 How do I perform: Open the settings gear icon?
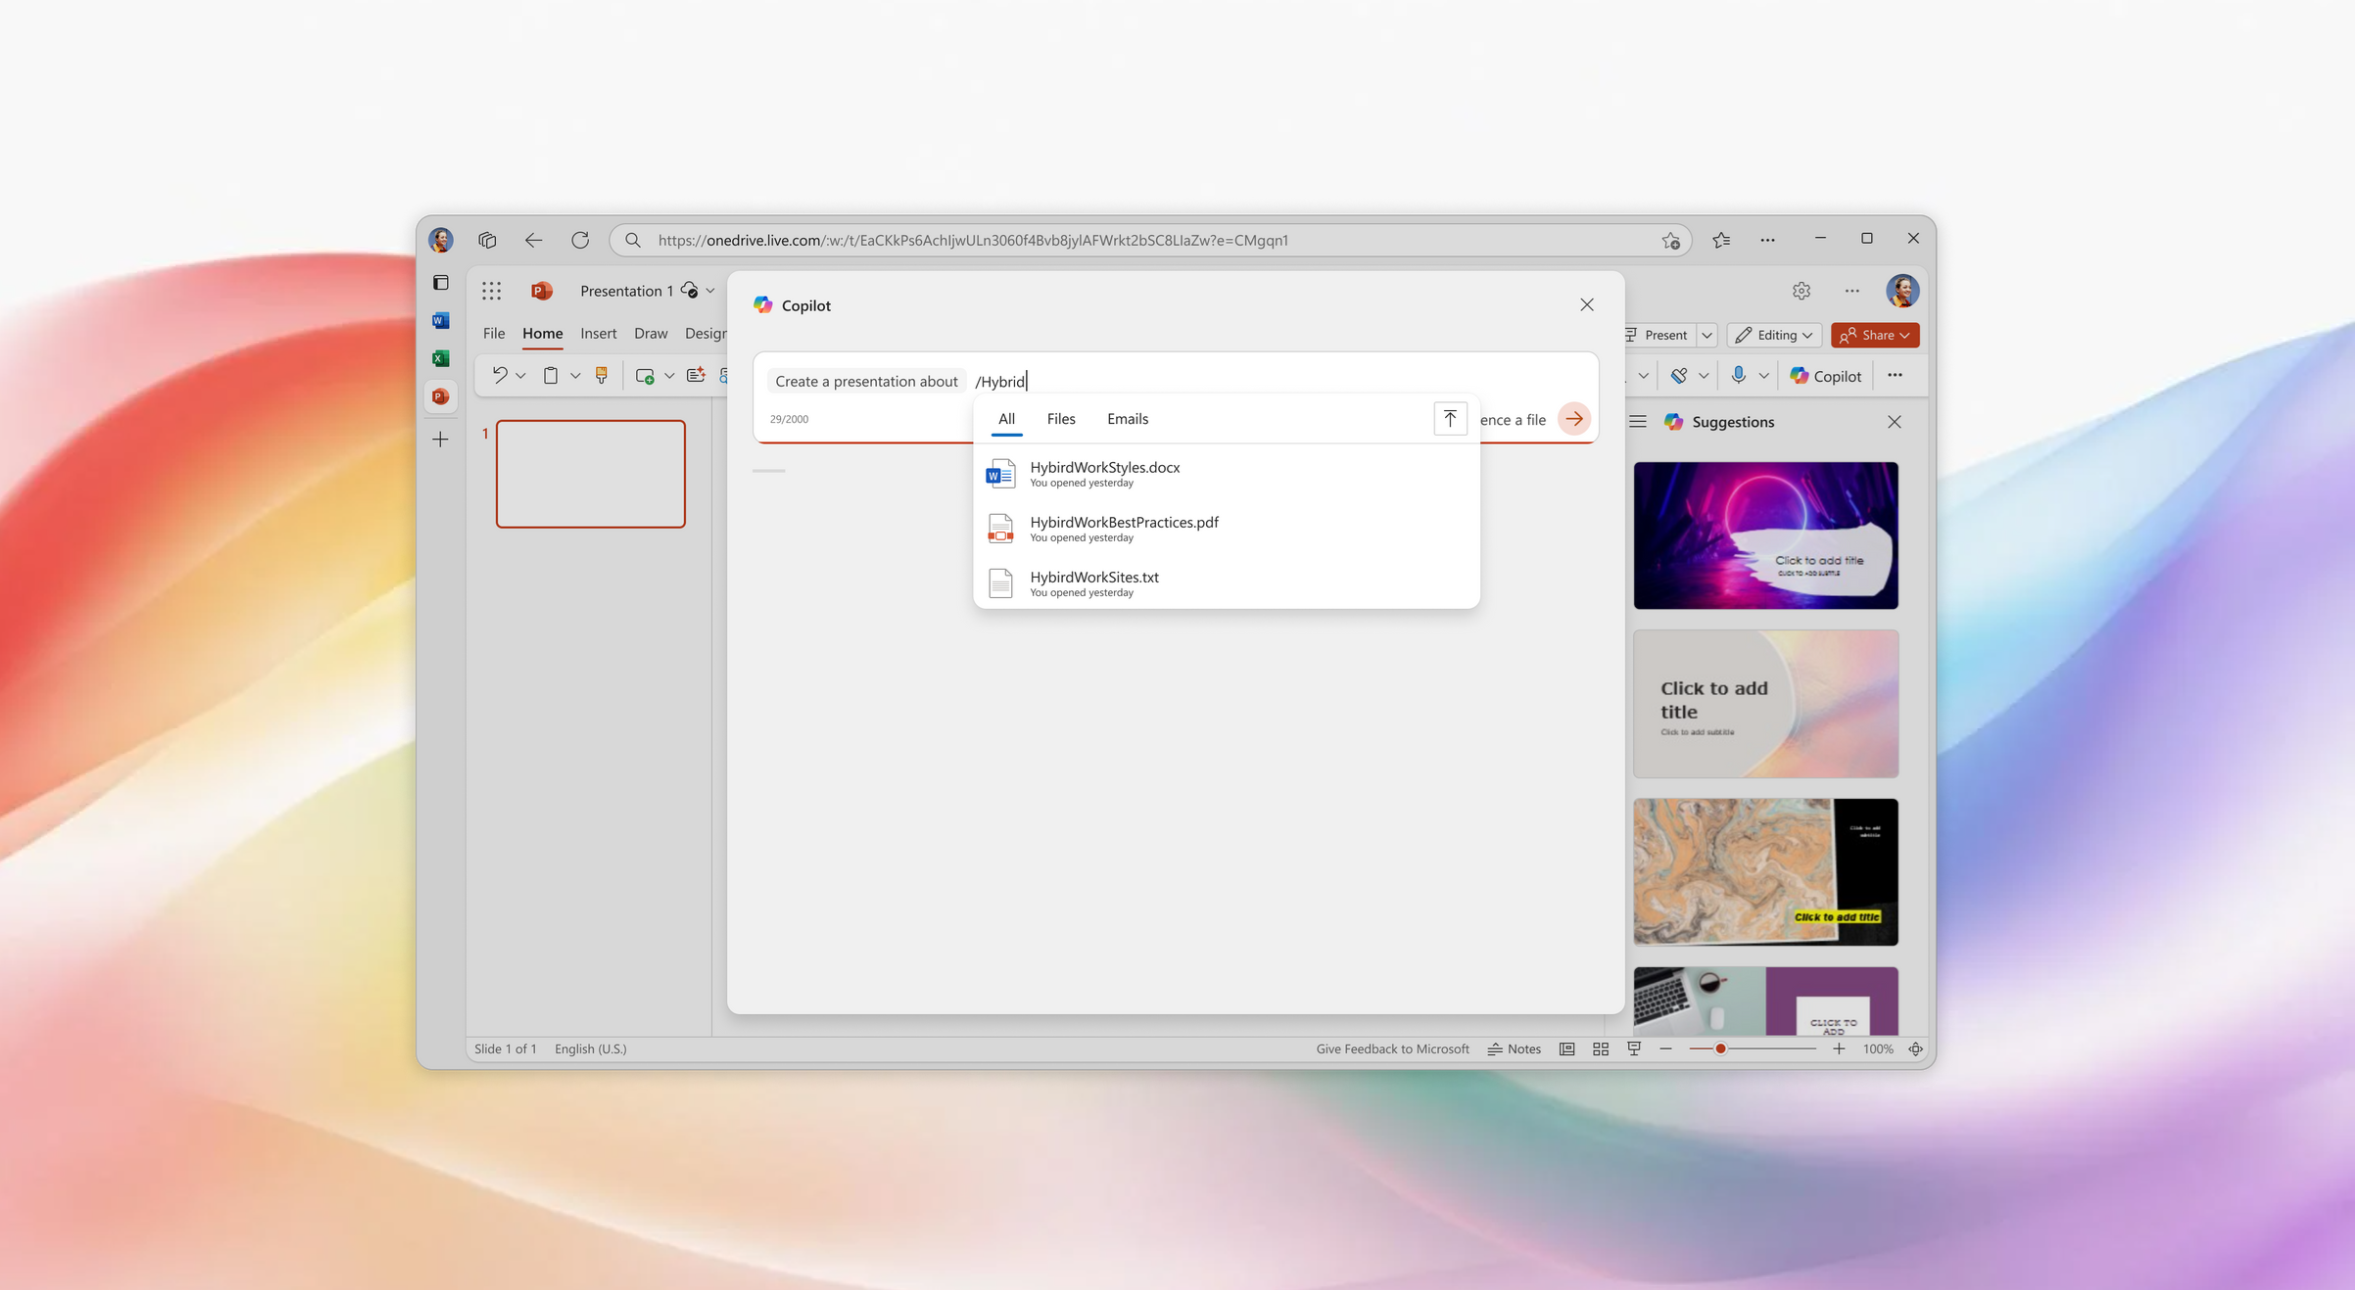pos(1801,291)
